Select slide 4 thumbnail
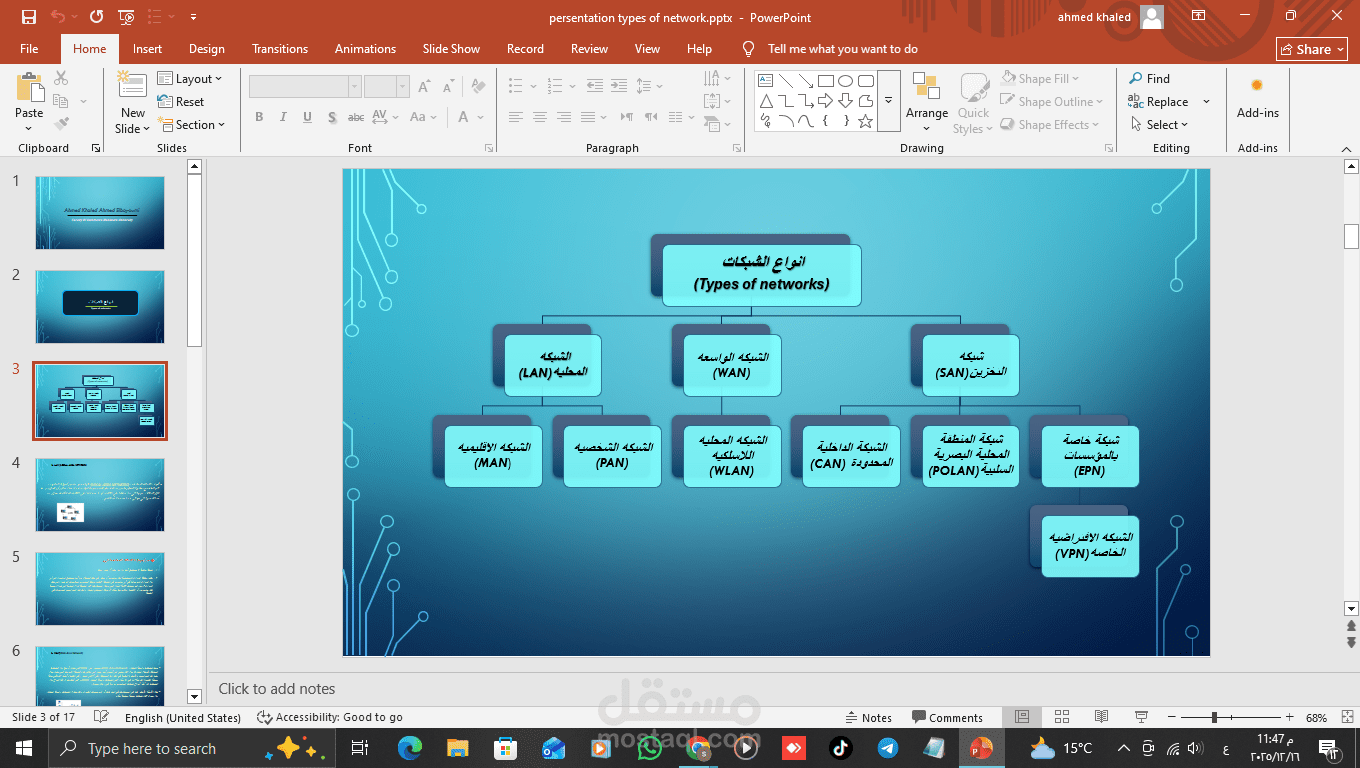1360x768 pixels. point(100,495)
